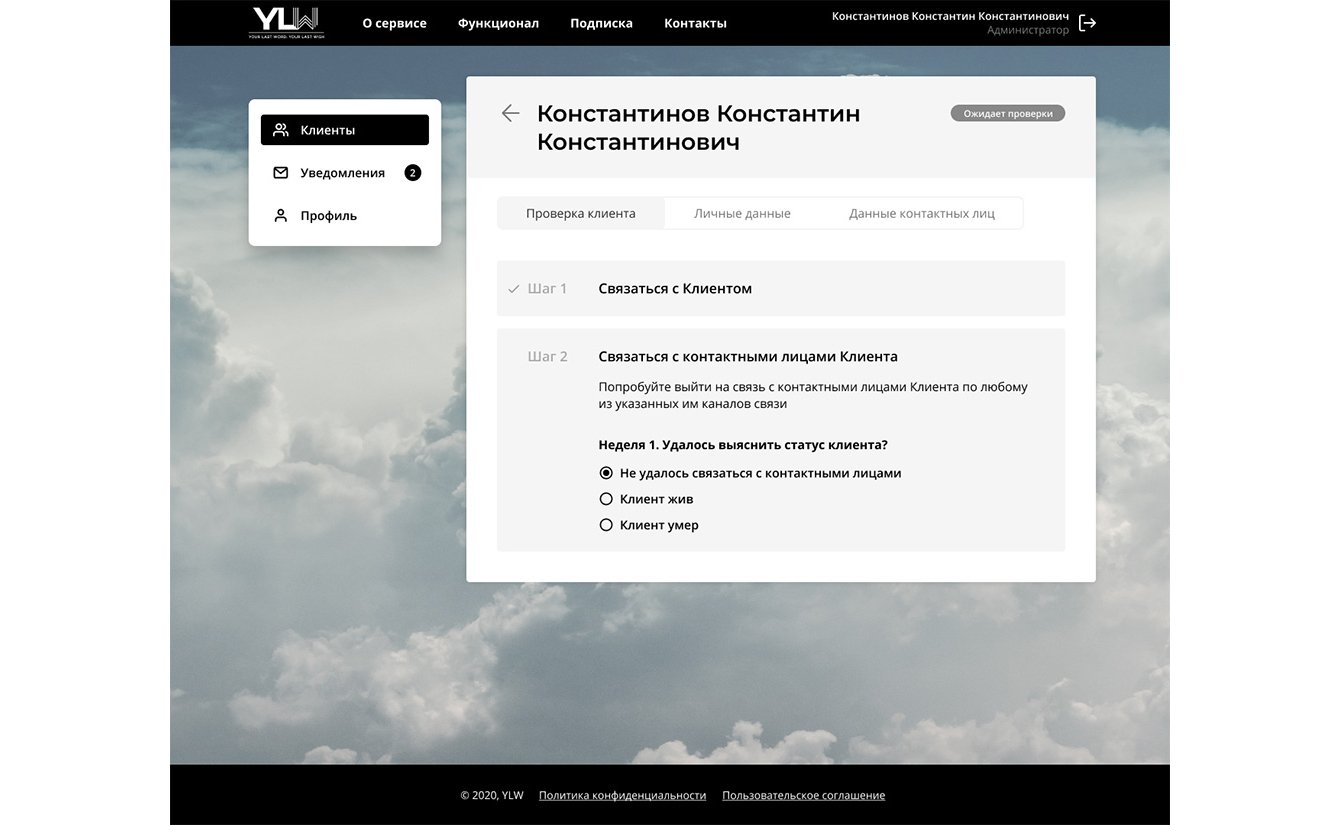This screenshot has width=1340, height=825.
Task: Open the 'Клиенты' sidebar section
Action: coord(345,130)
